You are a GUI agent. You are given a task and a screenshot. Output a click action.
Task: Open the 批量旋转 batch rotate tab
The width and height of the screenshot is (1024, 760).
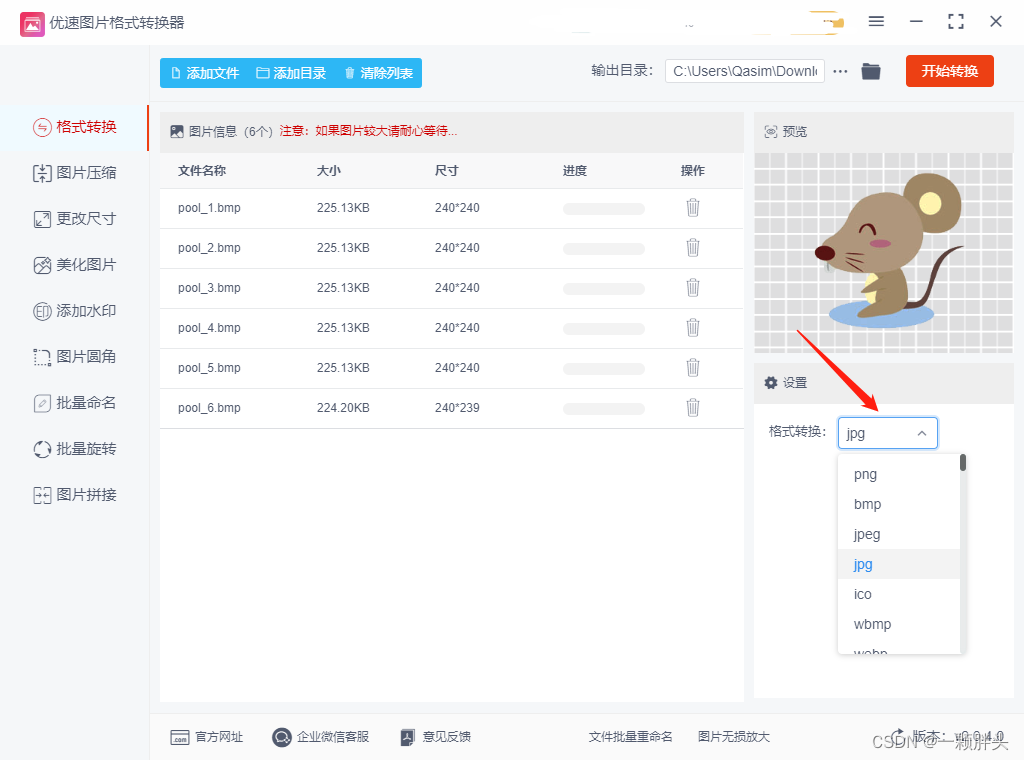coord(75,449)
